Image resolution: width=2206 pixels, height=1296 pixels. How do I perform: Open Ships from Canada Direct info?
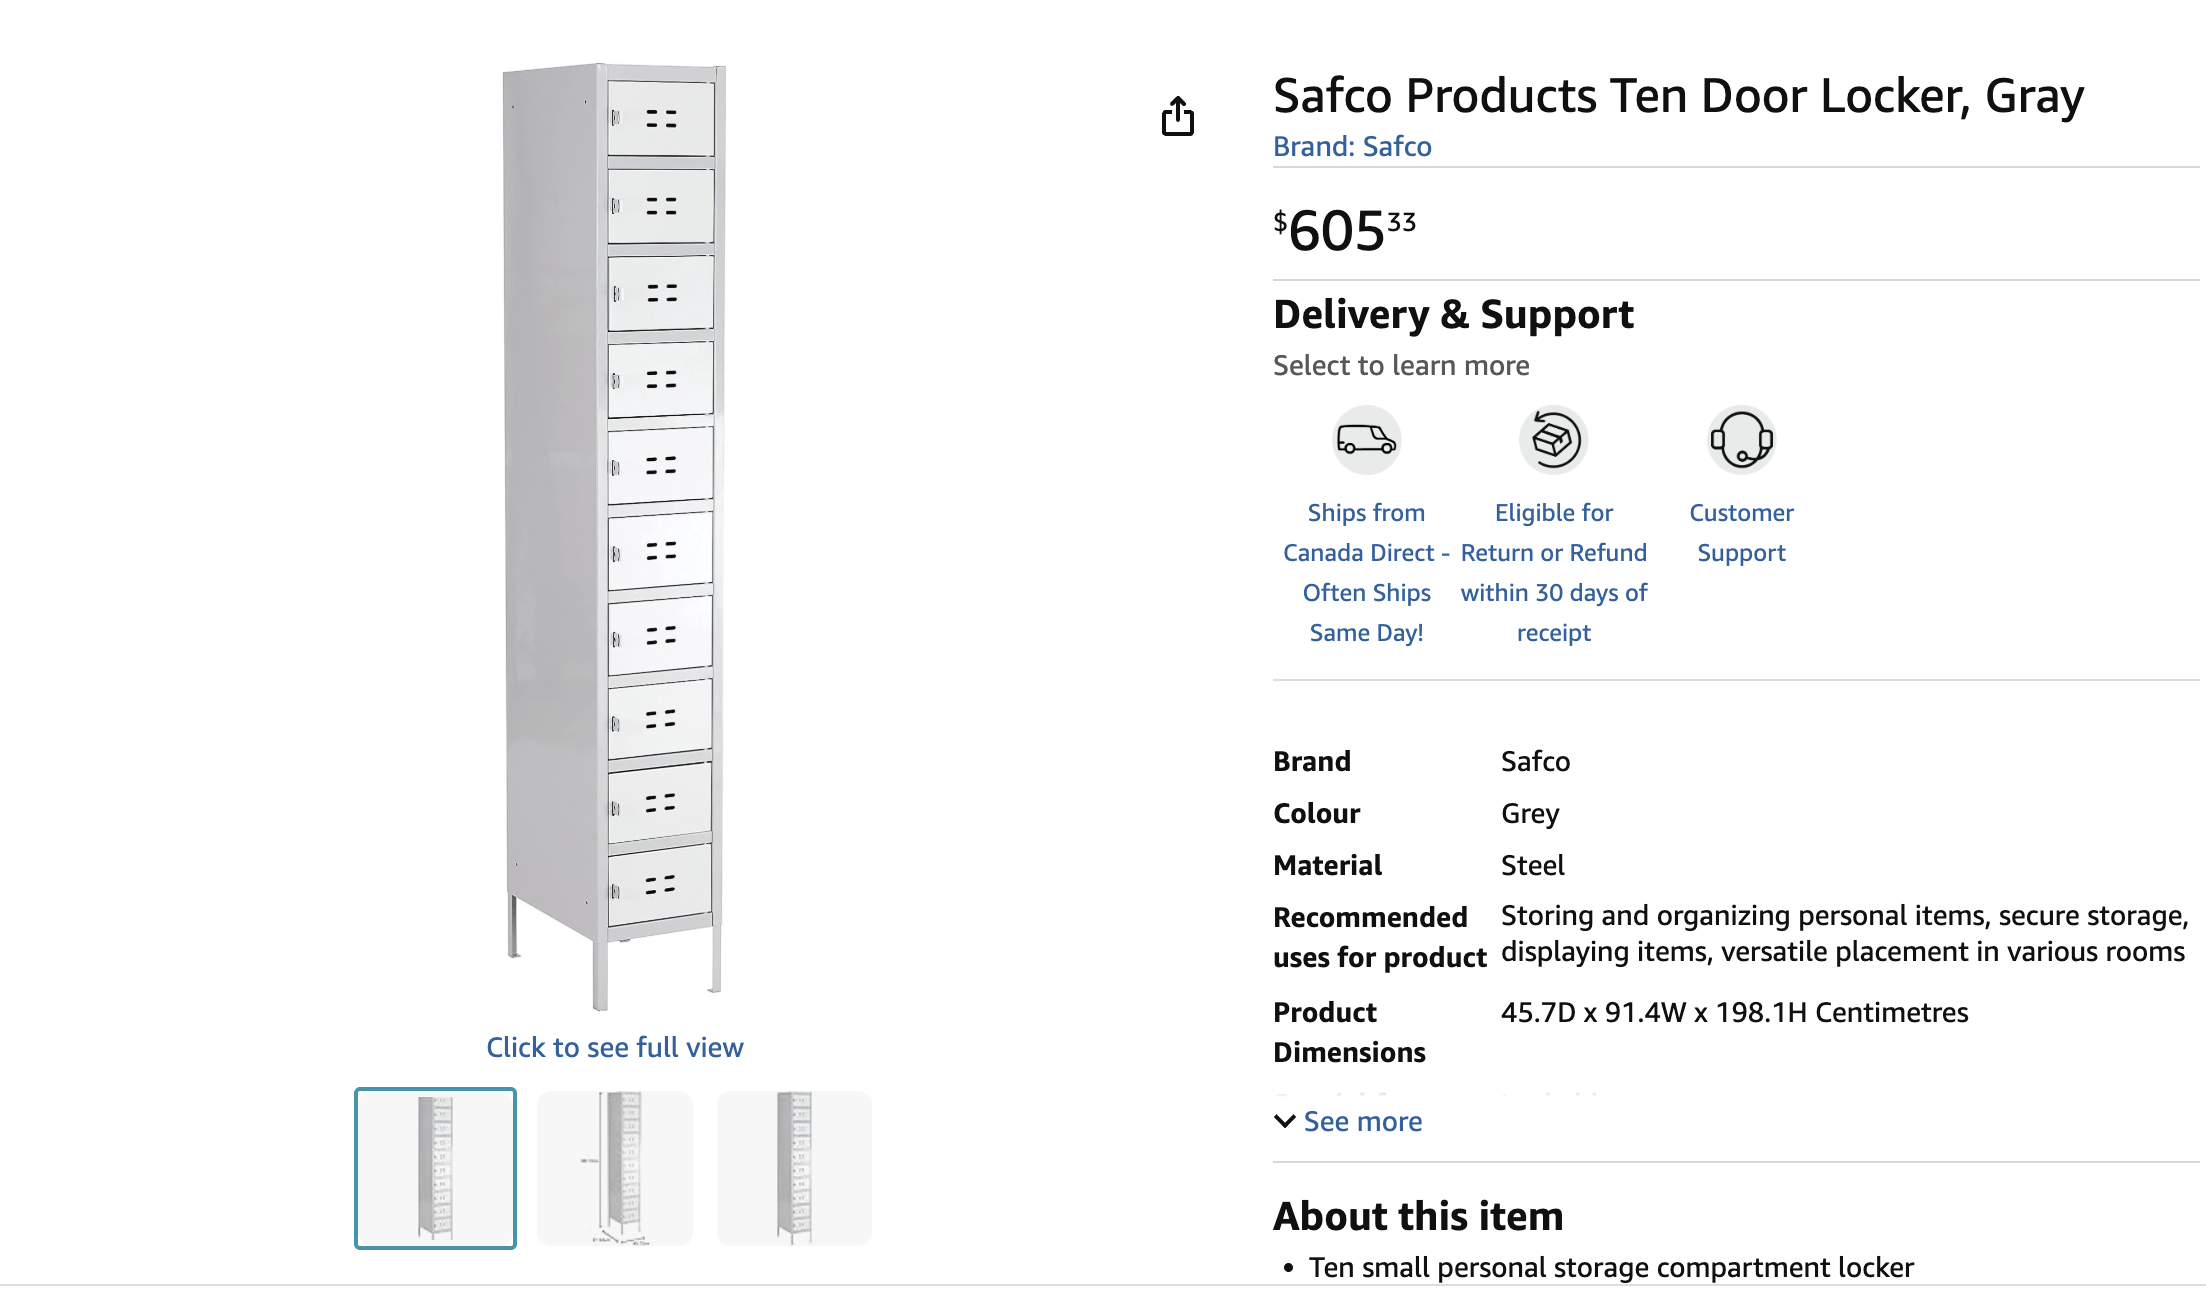point(1366,572)
